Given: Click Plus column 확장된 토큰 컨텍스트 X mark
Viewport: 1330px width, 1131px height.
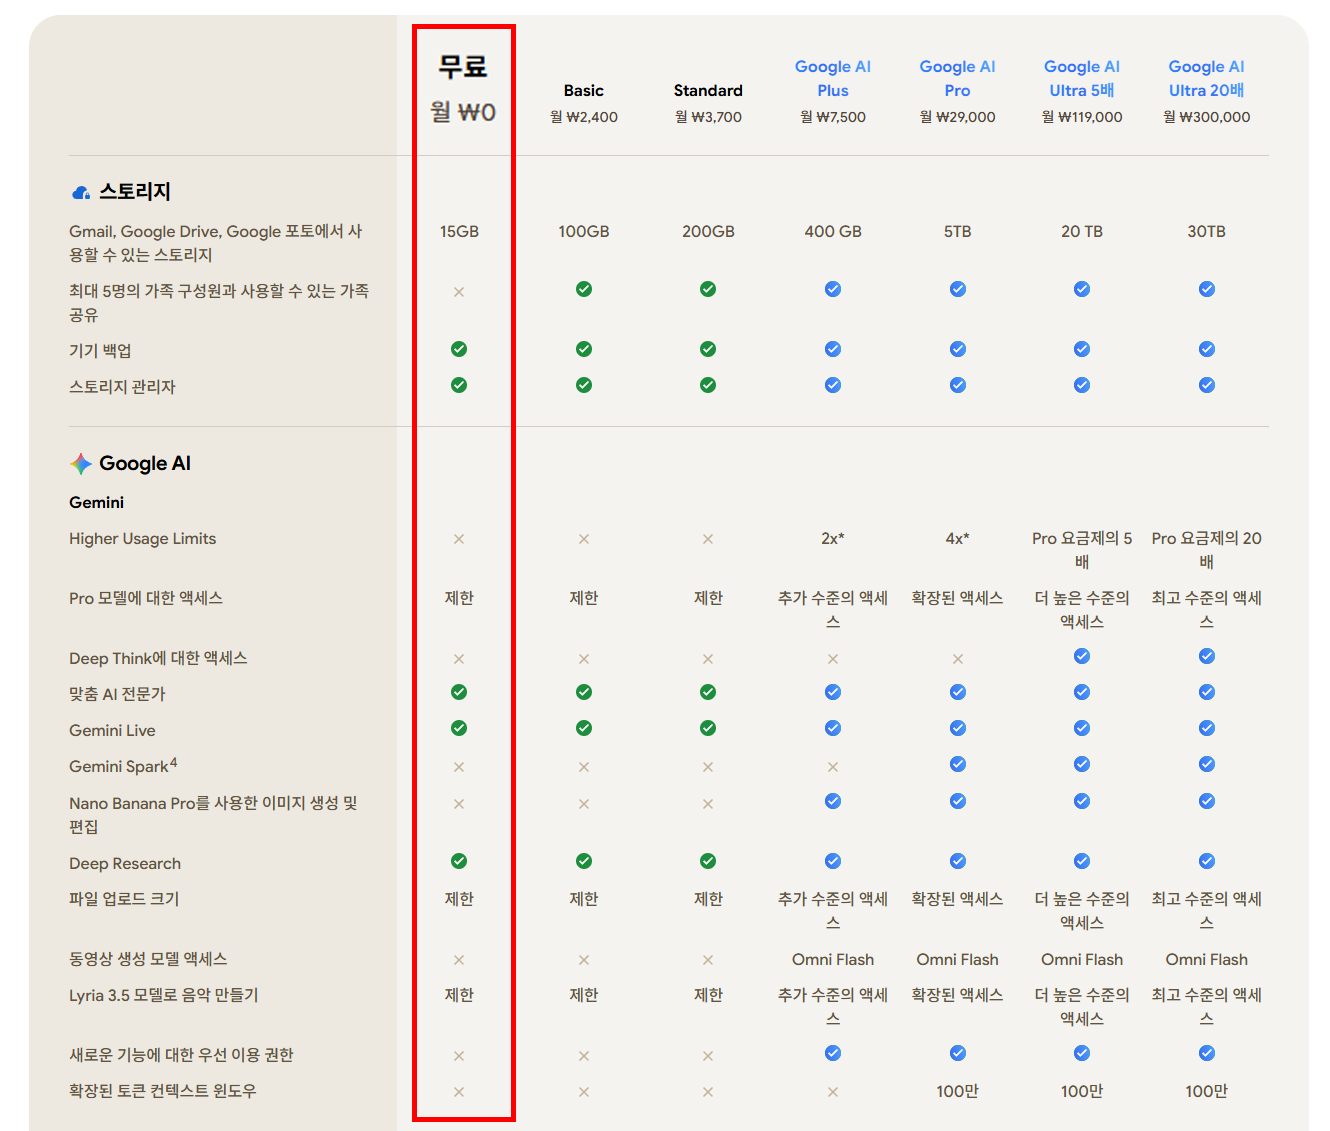Looking at the screenshot, I should click(833, 1092).
